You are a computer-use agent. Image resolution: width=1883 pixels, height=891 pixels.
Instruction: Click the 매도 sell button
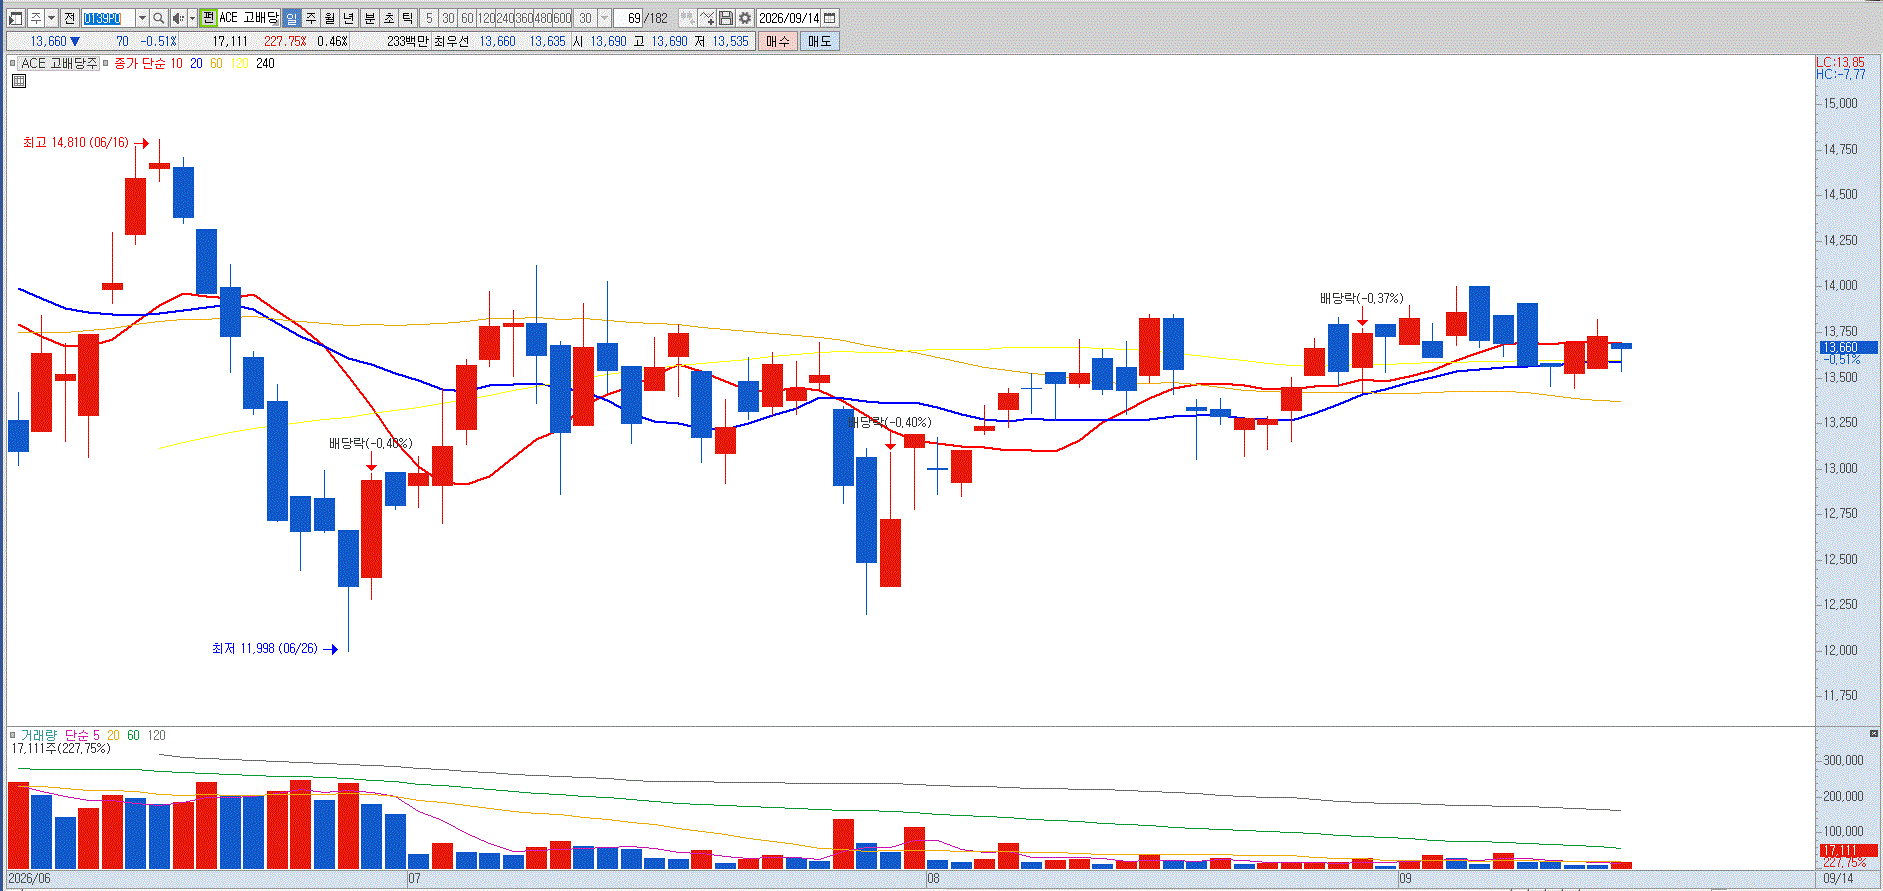[819, 41]
